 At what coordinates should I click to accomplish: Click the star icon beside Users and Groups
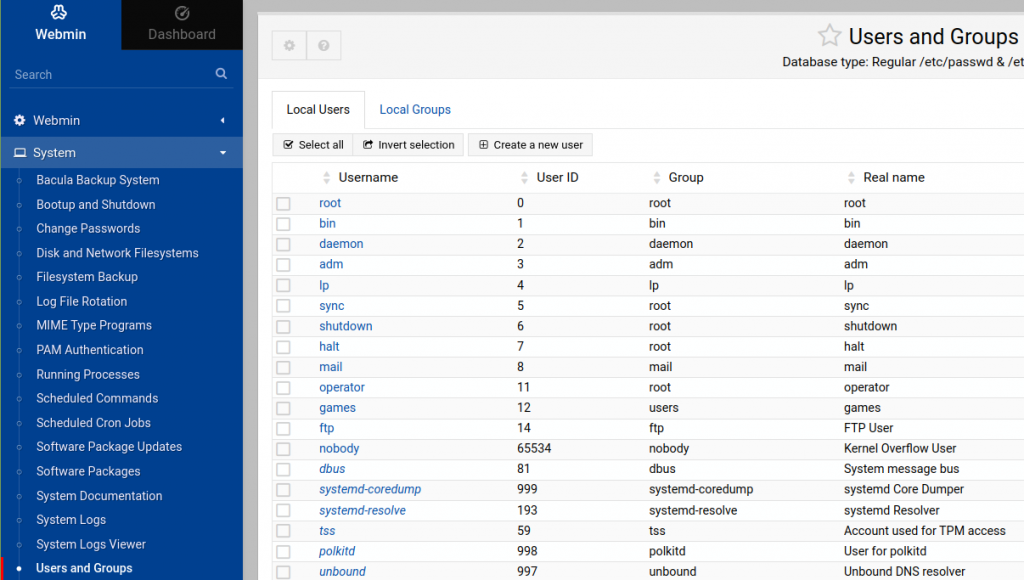pos(829,35)
